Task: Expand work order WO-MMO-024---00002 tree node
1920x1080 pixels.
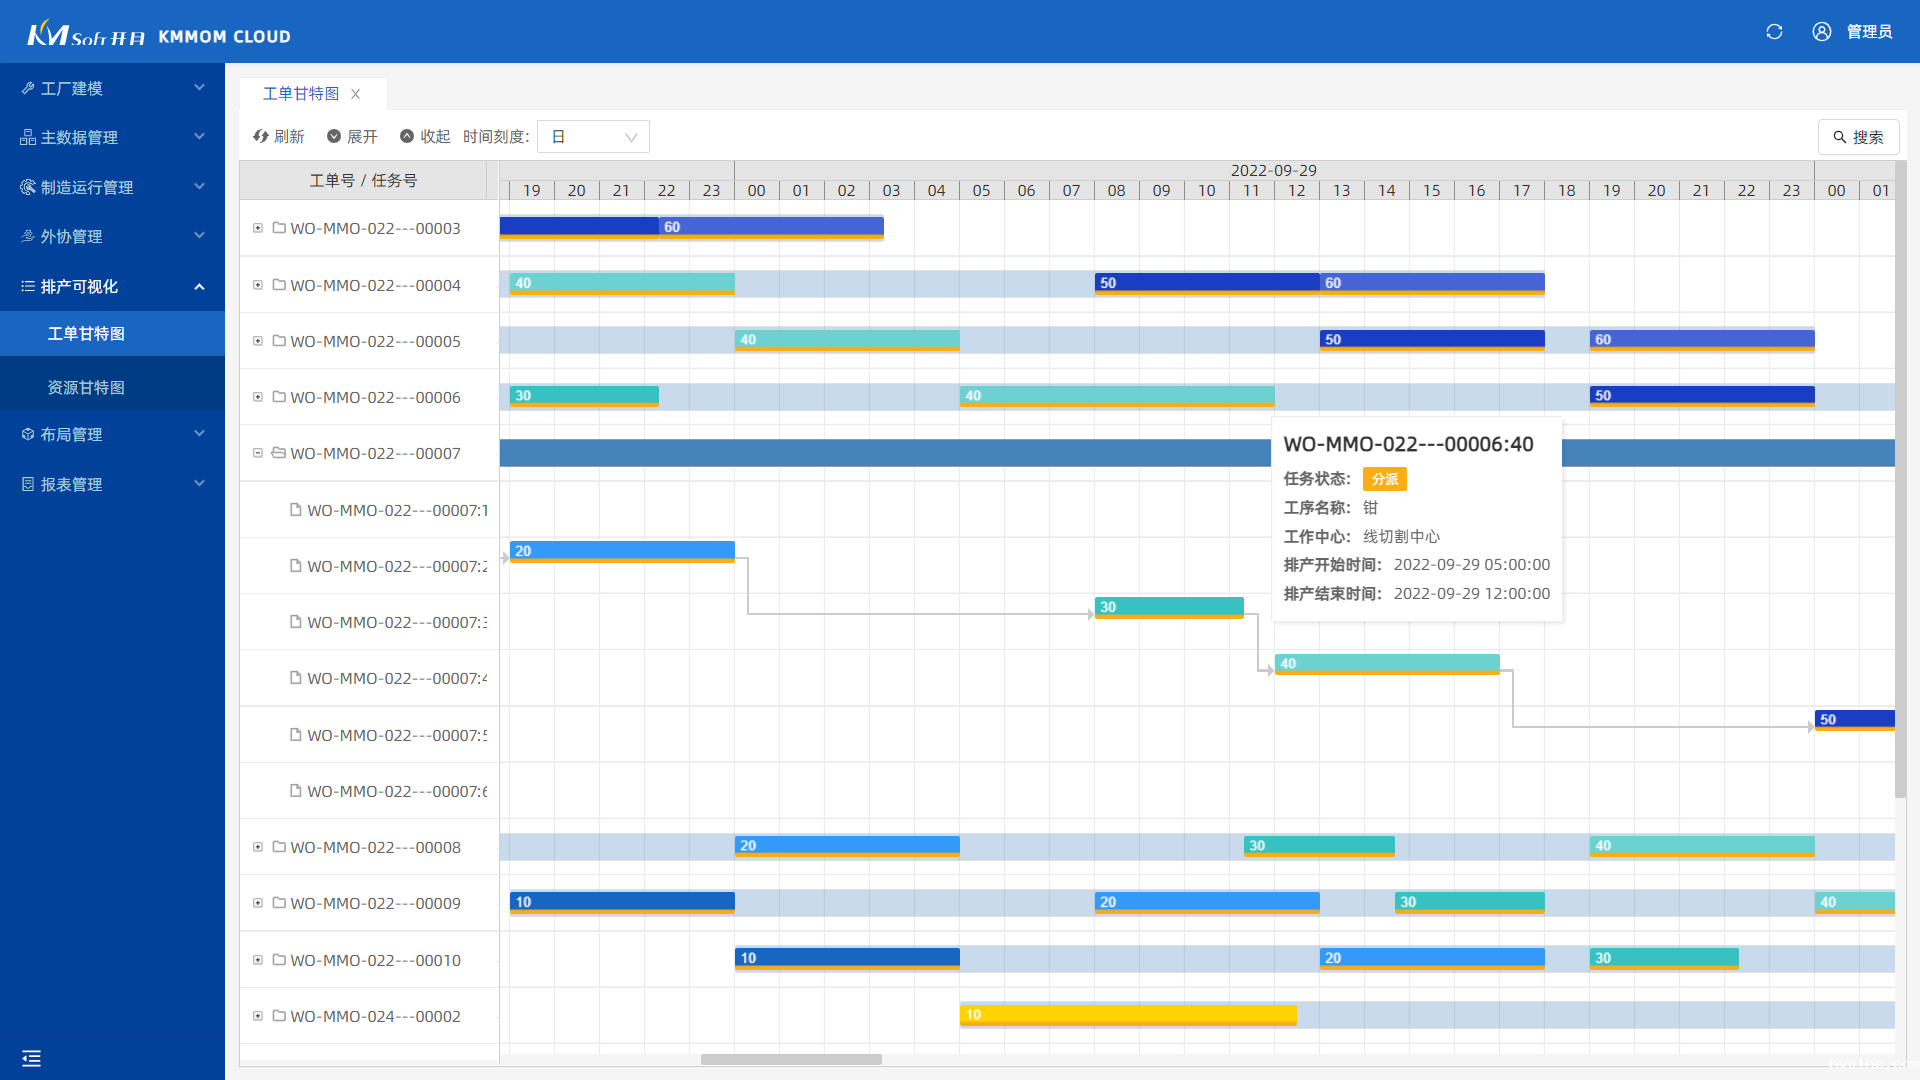Action: (x=258, y=1016)
